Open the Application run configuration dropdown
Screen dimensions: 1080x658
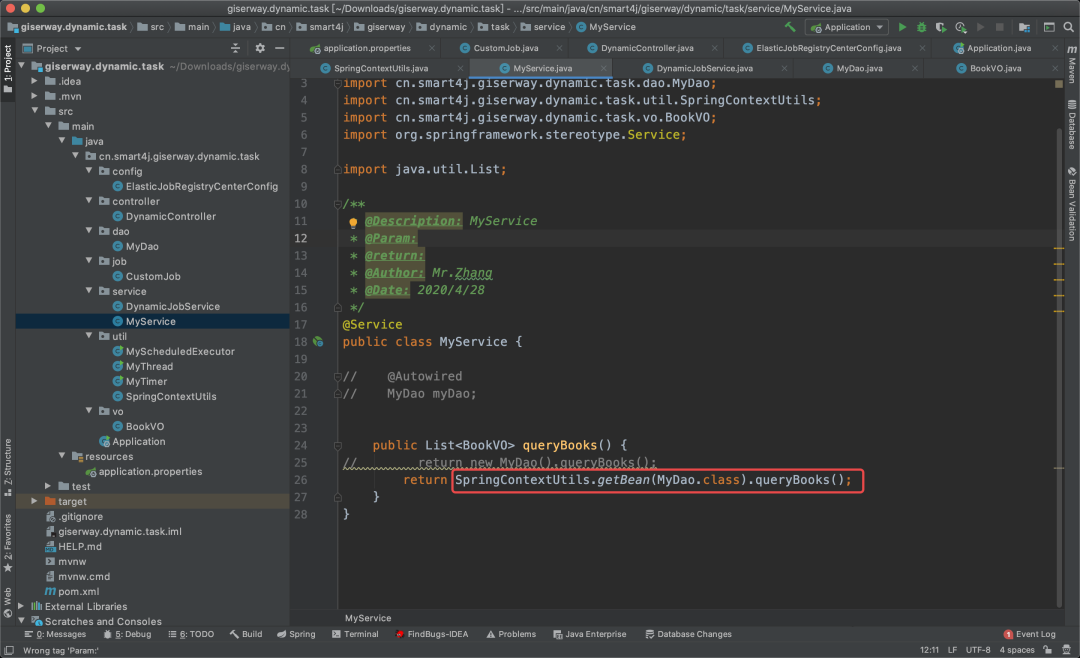coord(846,27)
